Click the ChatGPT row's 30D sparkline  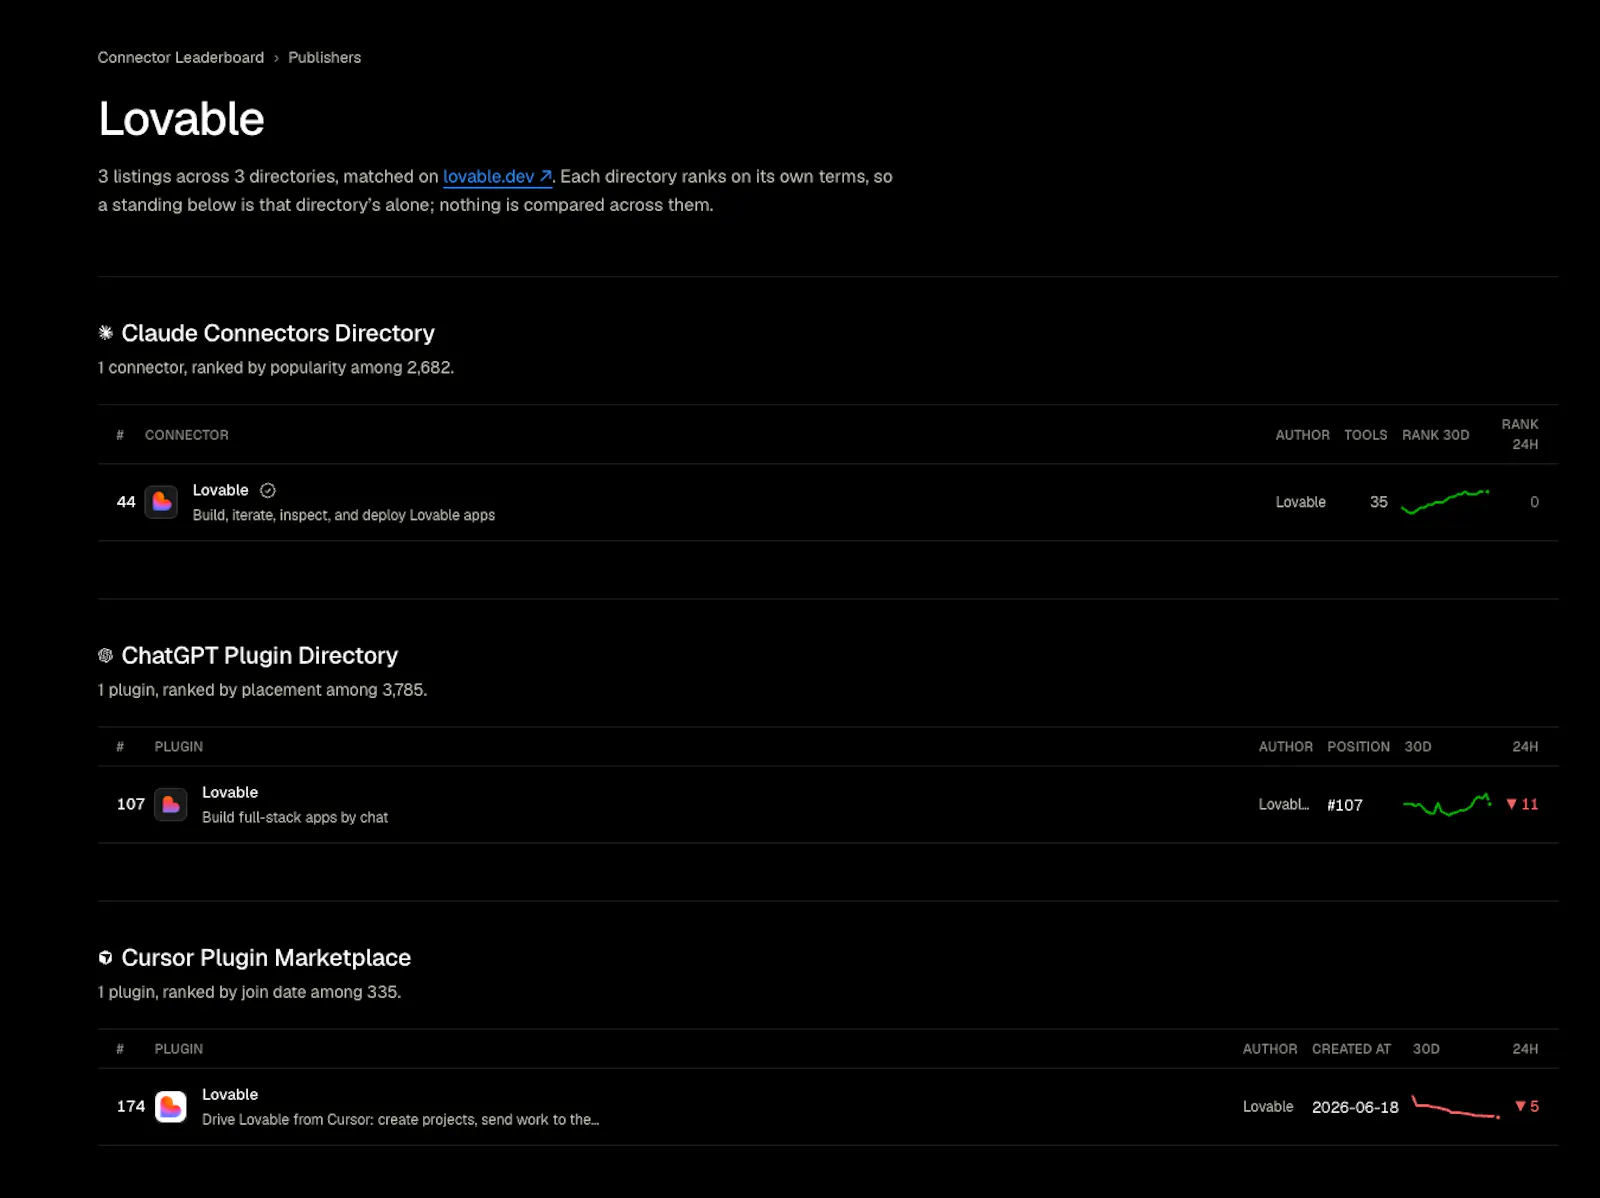tap(1448, 805)
